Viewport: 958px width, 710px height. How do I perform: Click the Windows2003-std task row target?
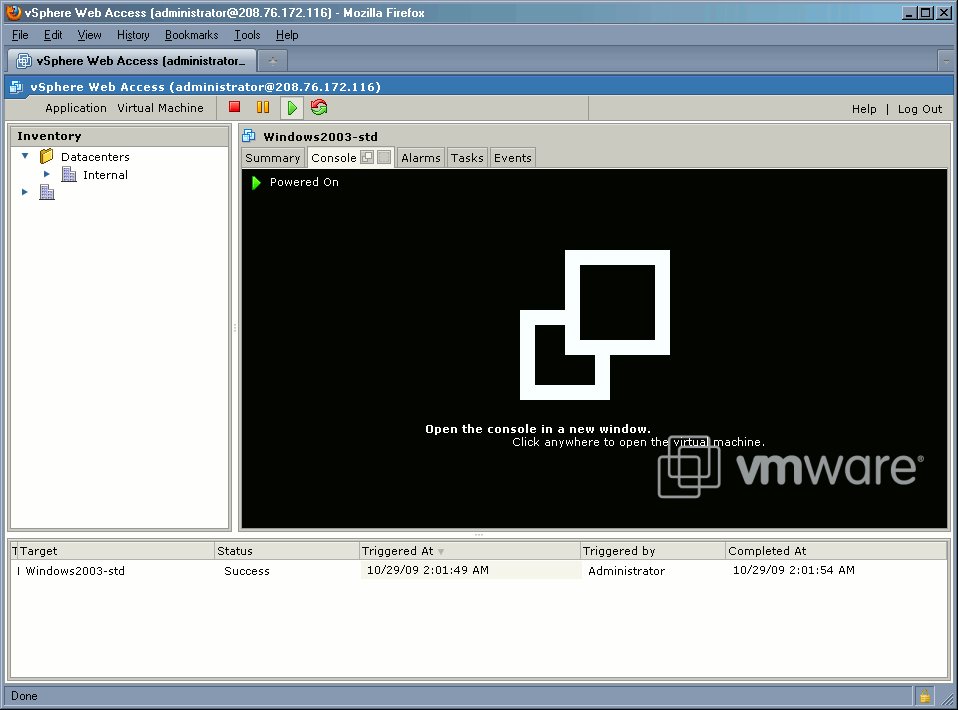(75, 571)
